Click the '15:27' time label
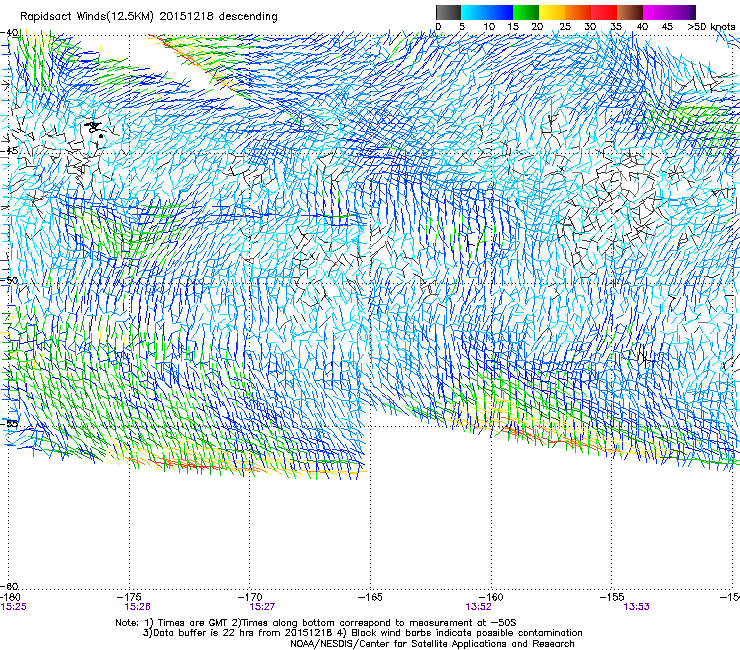 (262, 607)
